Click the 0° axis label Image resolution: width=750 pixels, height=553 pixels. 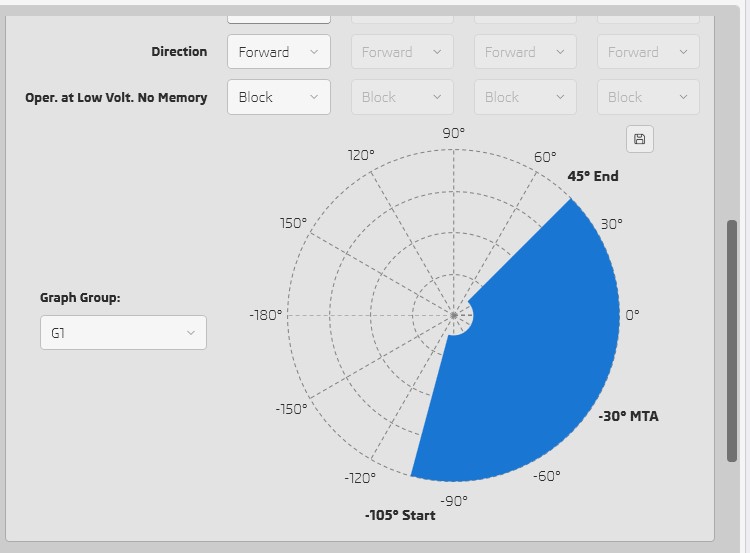tap(632, 315)
